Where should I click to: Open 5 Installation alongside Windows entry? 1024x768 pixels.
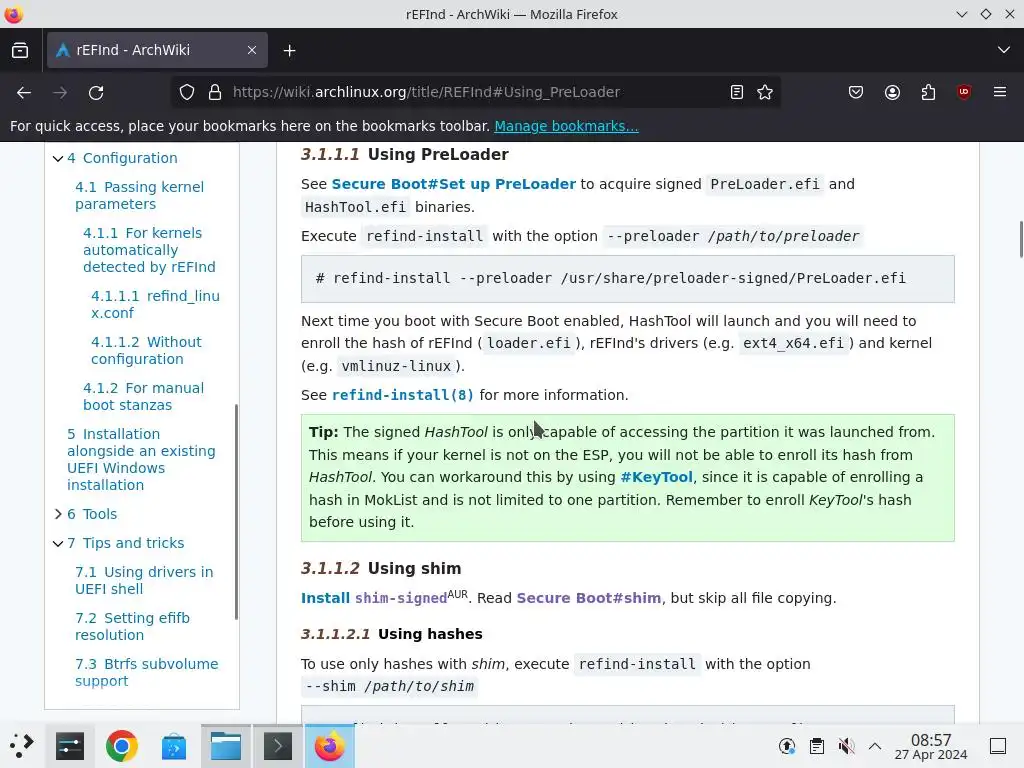click(x=141, y=460)
